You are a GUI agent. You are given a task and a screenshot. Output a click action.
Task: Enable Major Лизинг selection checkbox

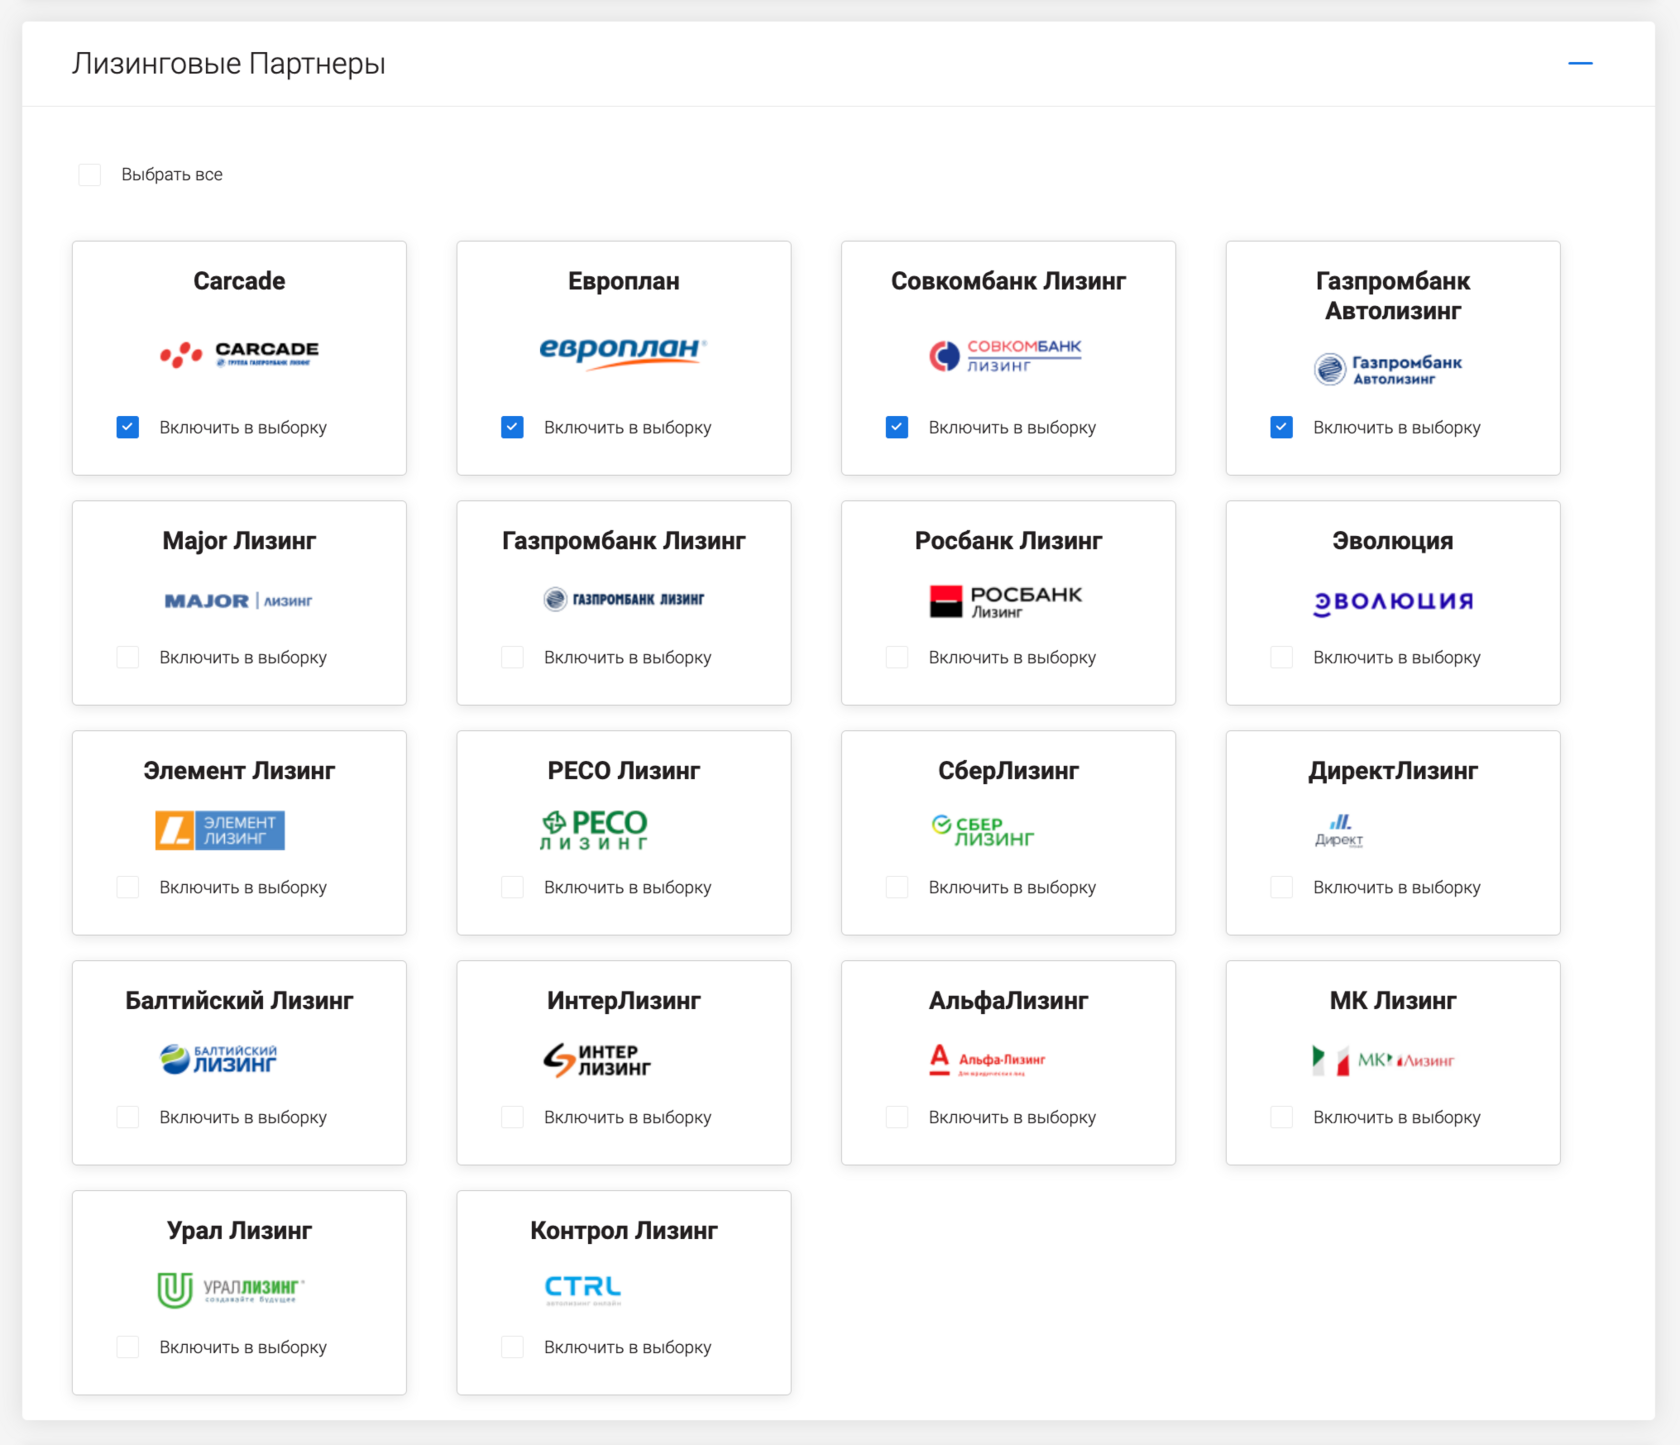click(x=128, y=658)
